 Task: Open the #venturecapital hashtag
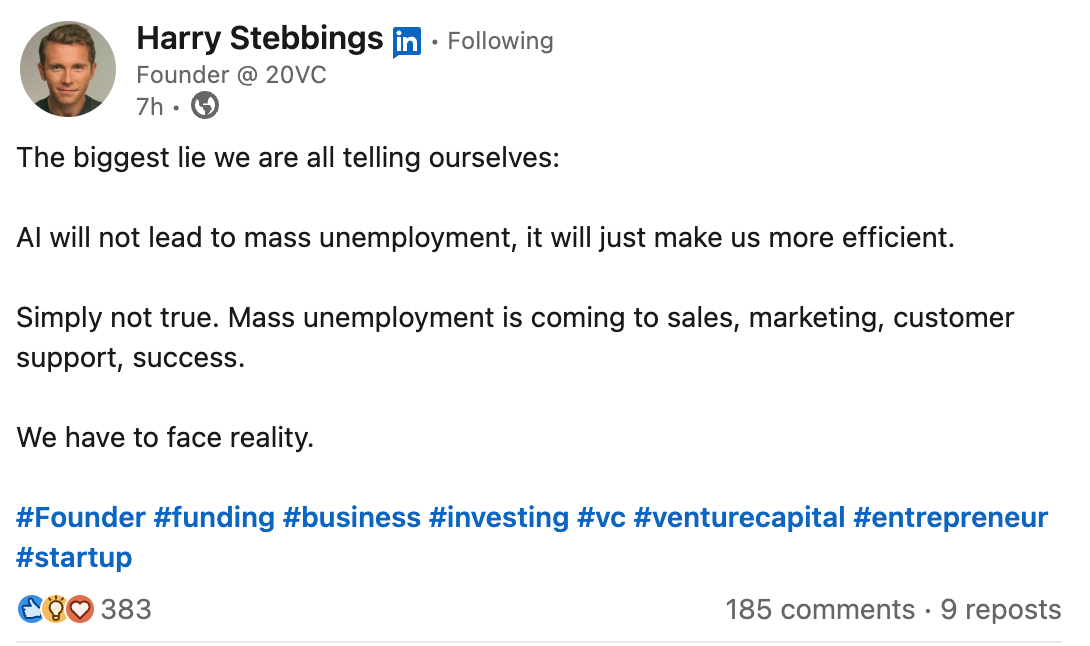740,517
